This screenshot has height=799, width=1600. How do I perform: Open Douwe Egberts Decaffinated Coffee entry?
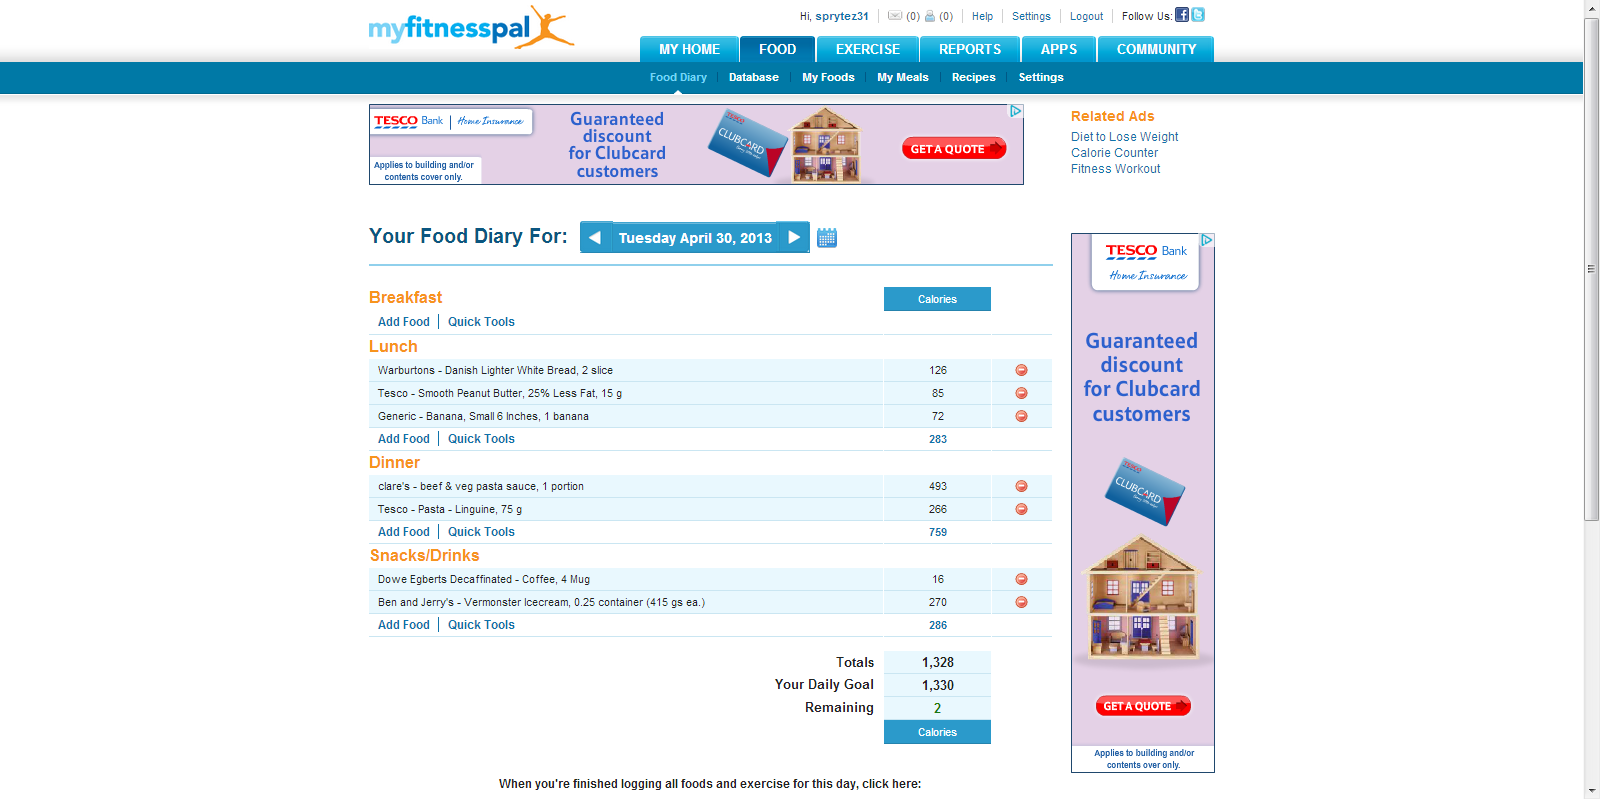tap(484, 579)
